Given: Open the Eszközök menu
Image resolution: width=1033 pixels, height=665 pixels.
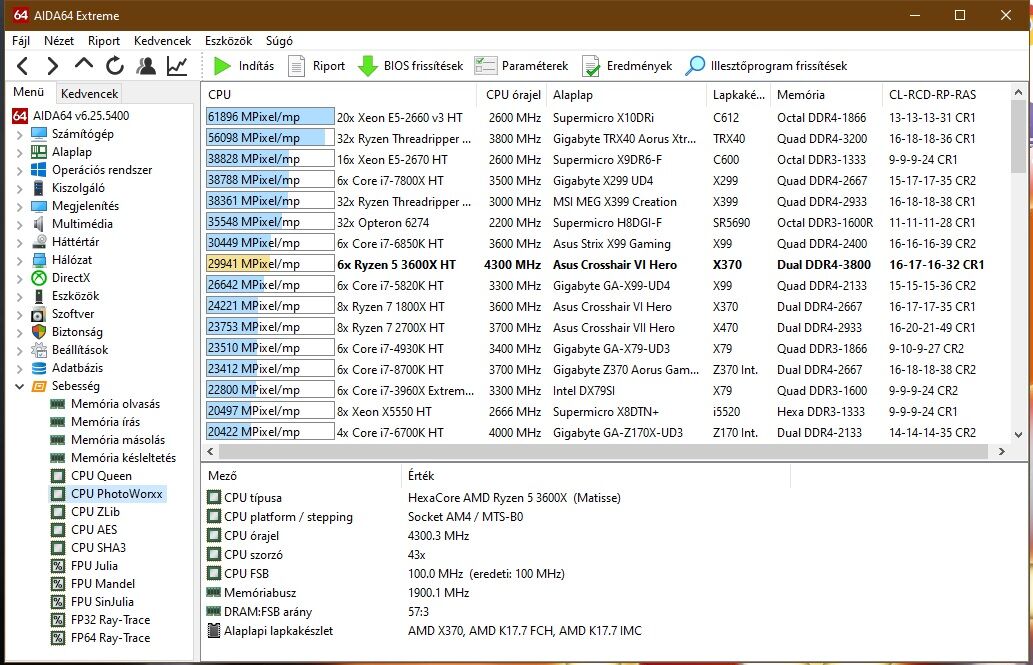Looking at the screenshot, I should pos(229,41).
